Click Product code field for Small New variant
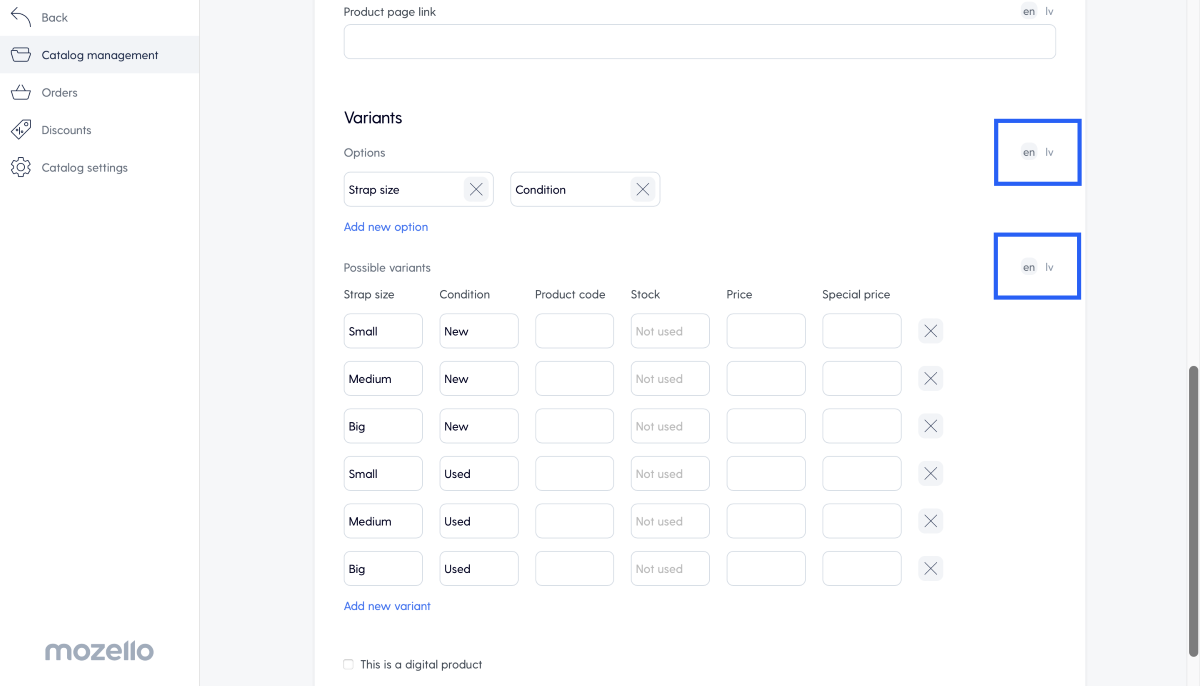The image size is (1200, 686). [x=574, y=331]
